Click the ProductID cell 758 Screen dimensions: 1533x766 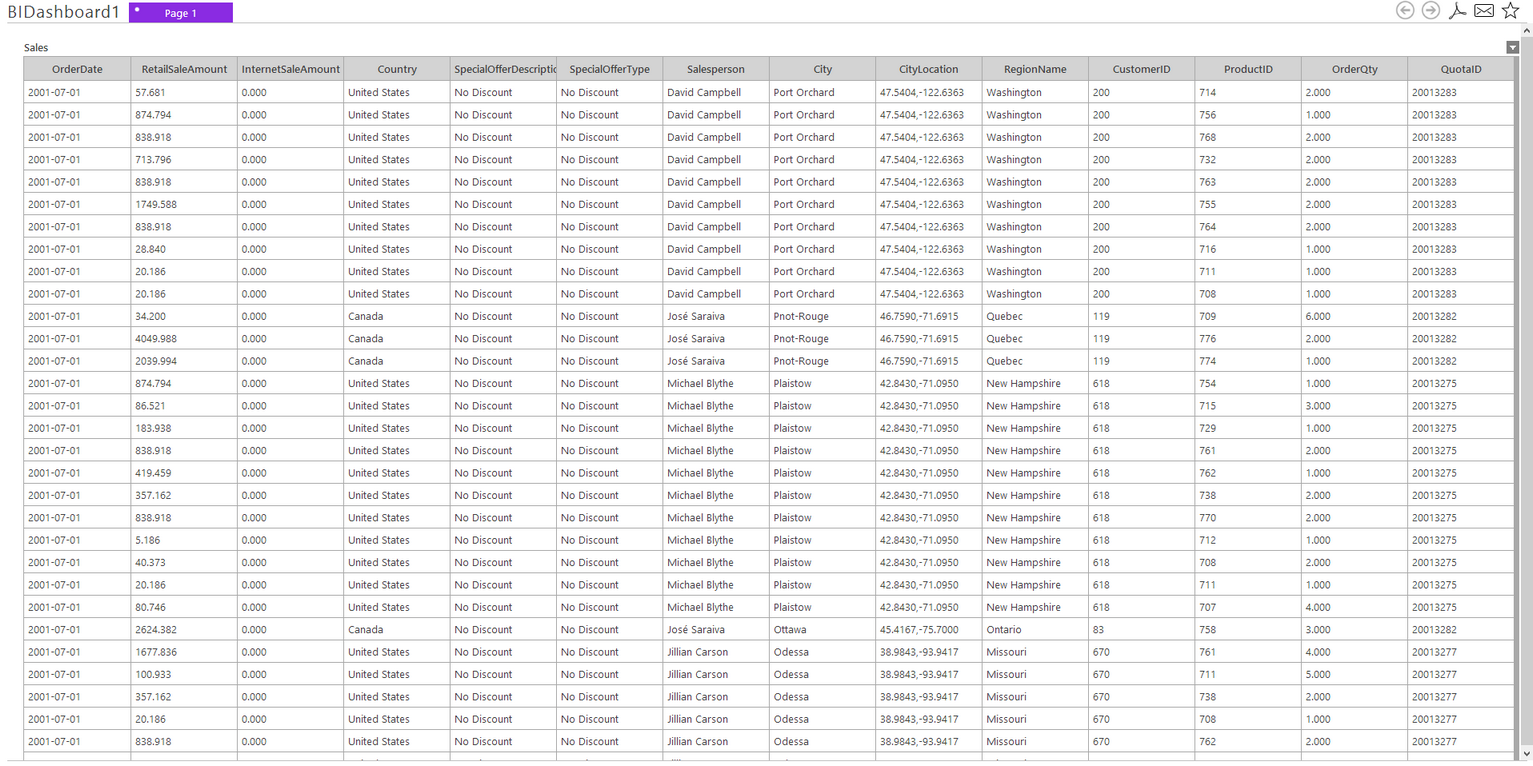click(x=1248, y=630)
